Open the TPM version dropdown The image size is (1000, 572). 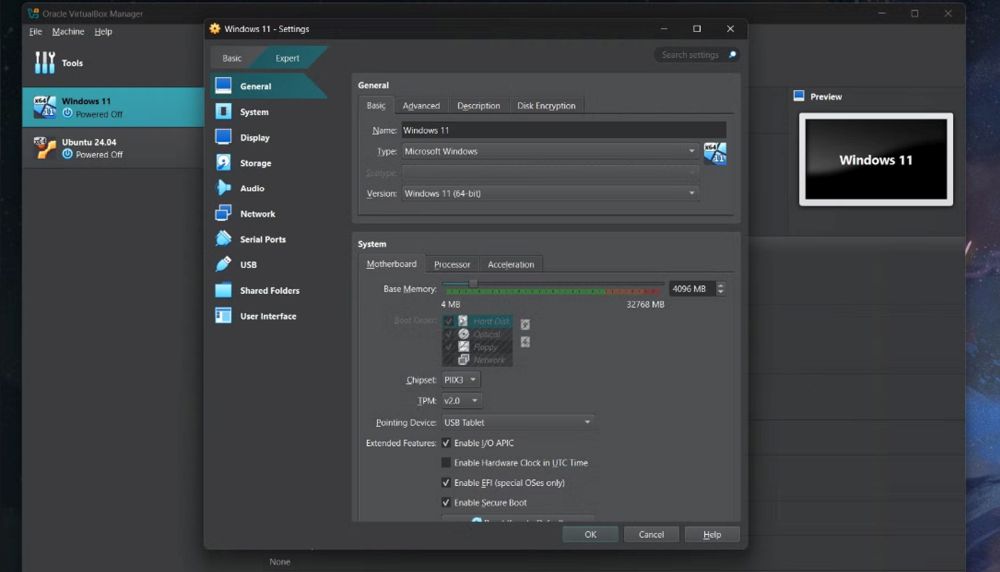coord(461,401)
